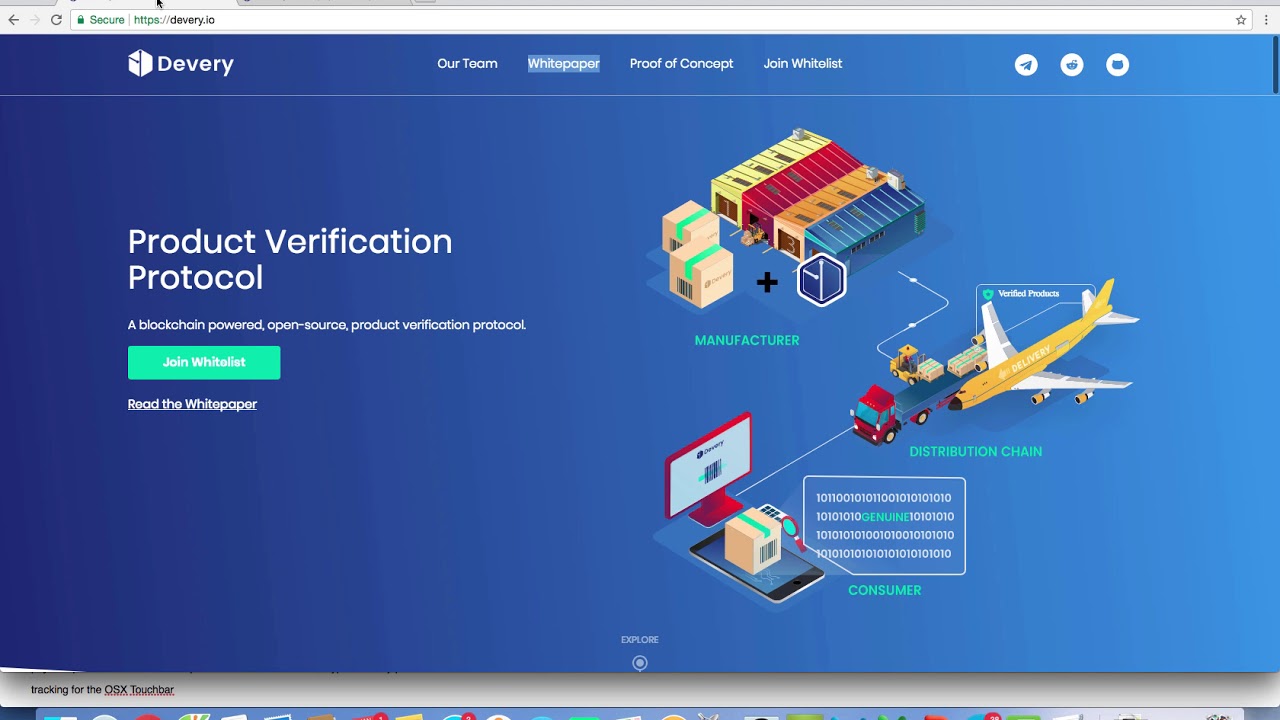Image resolution: width=1280 pixels, height=720 pixels.
Task: Click the Devery logo
Action: [x=181, y=64]
